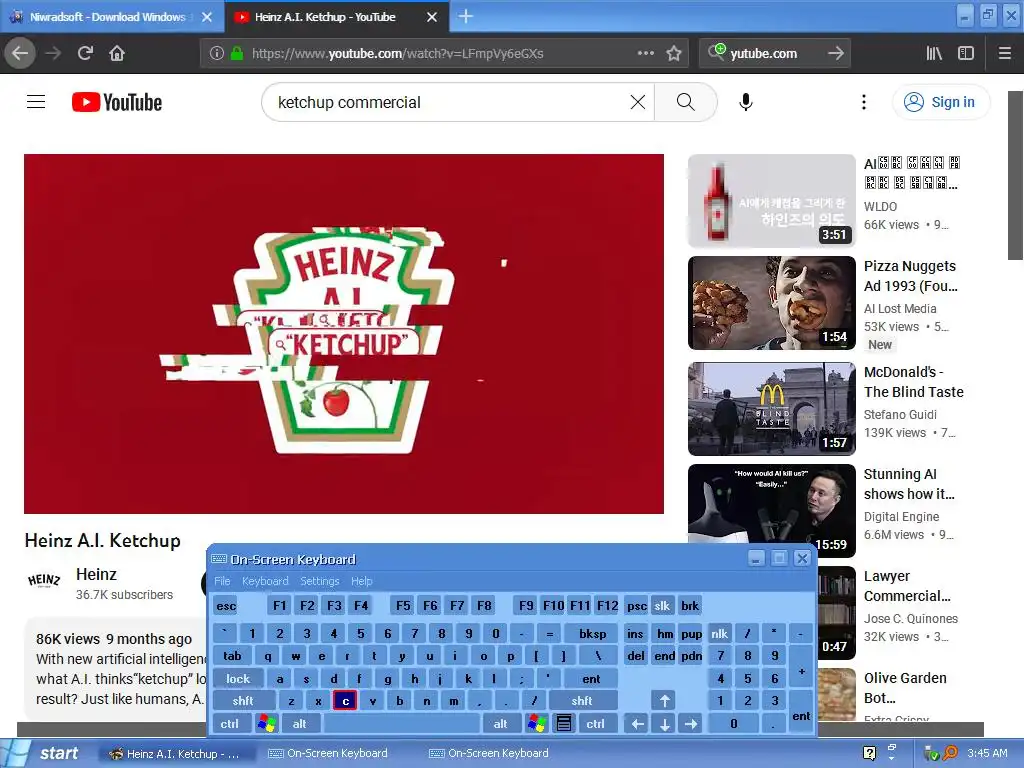
Task: Open the McDonald's Blind Taste 1:57 thumbnail
Action: 772,409
